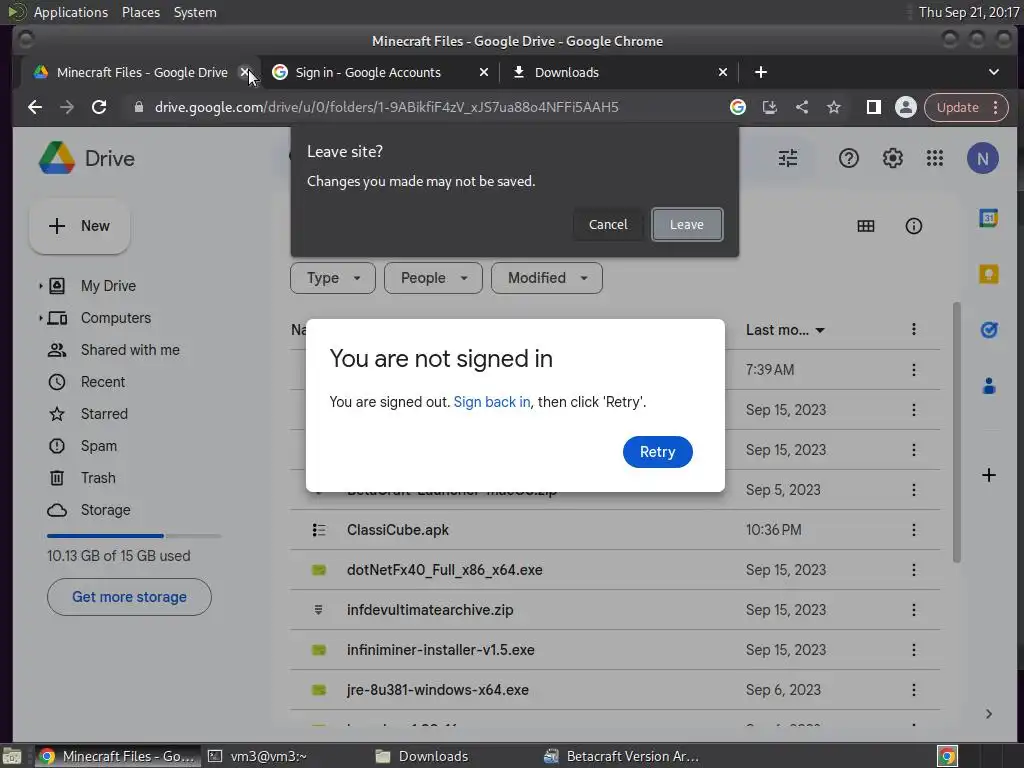Open the tab search chevron
1024x768 pixels.
[x=993, y=72]
